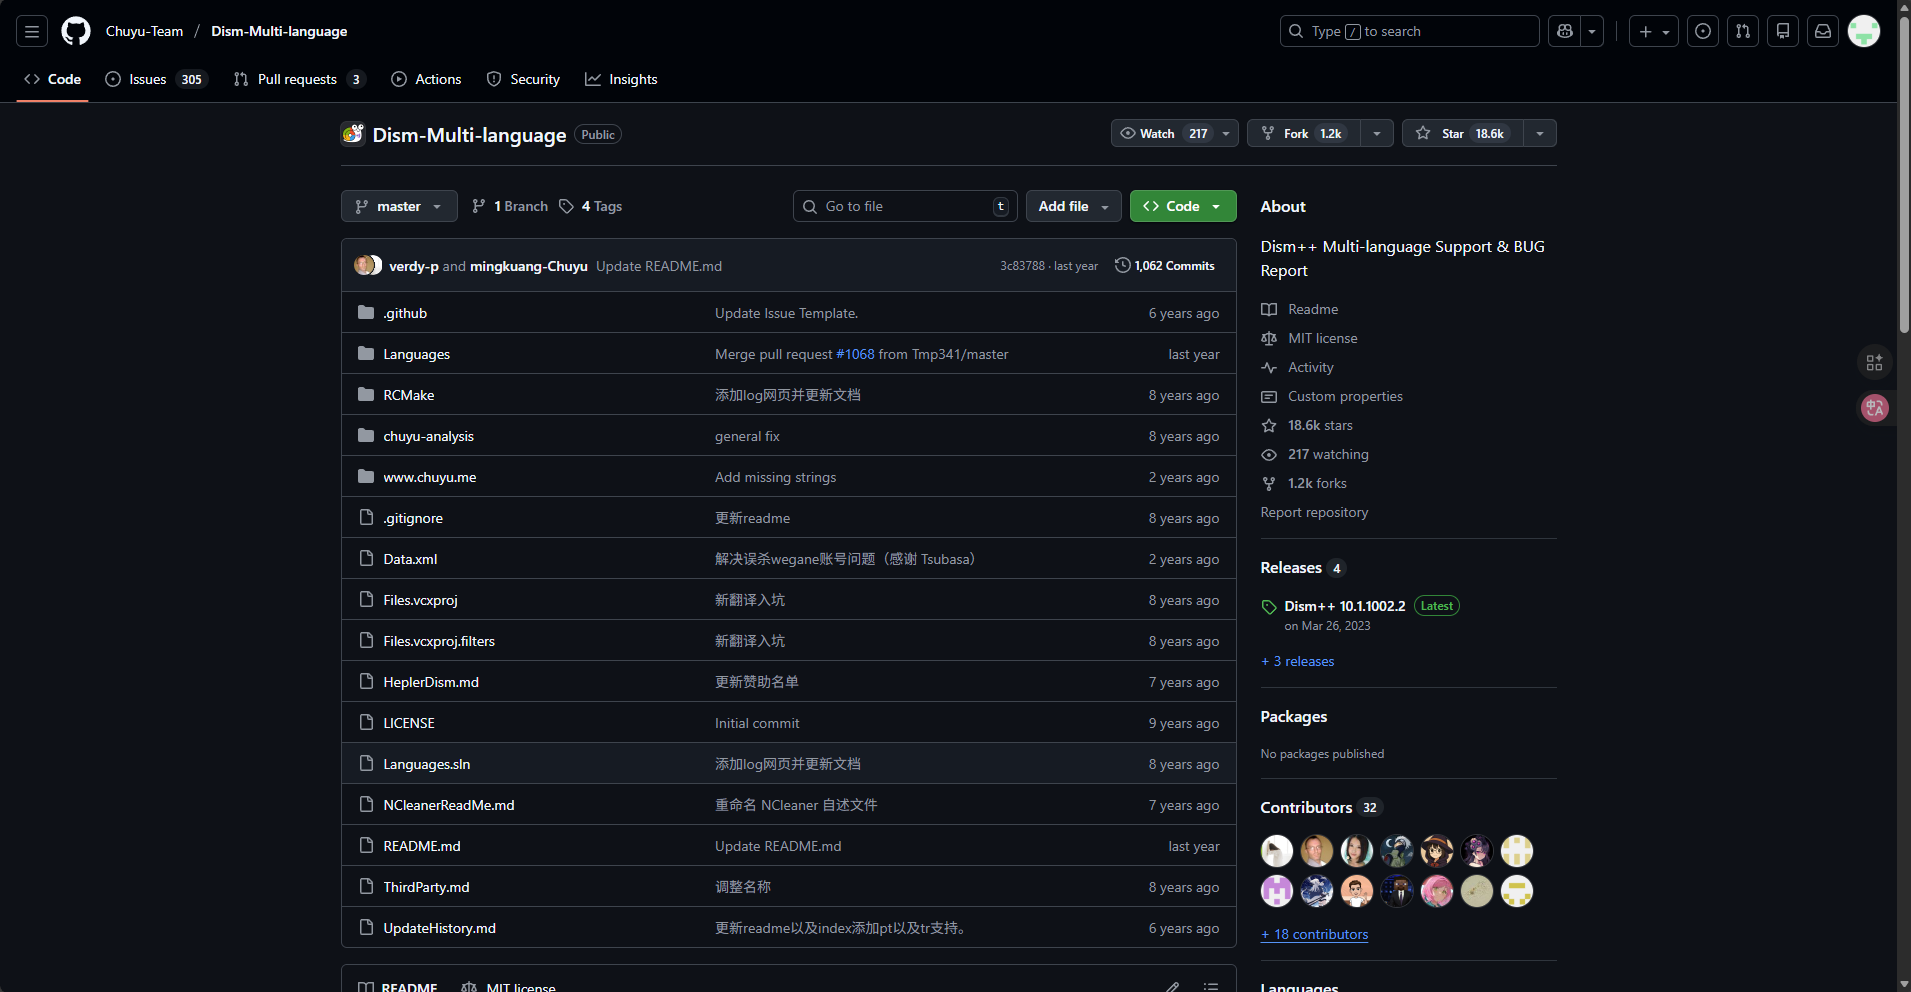The width and height of the screenshot is (1911, 992).
Task: Open the + 3 releases link
Action: [x=1298, y=661]
